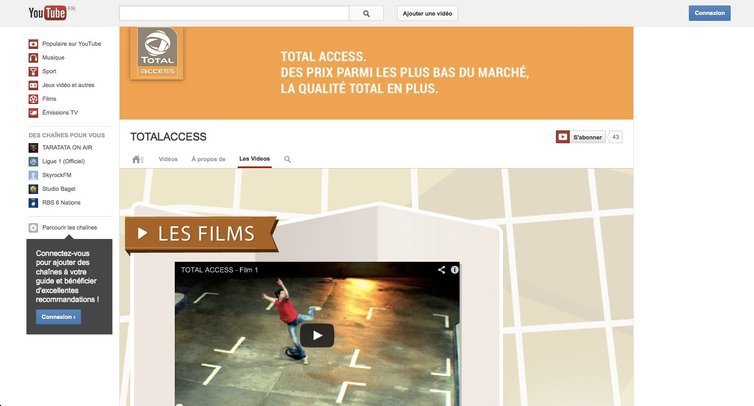The height and width of the screenshot is (406, 754).
Task: Open Musique category in sidebar
Action: [54, 58]
